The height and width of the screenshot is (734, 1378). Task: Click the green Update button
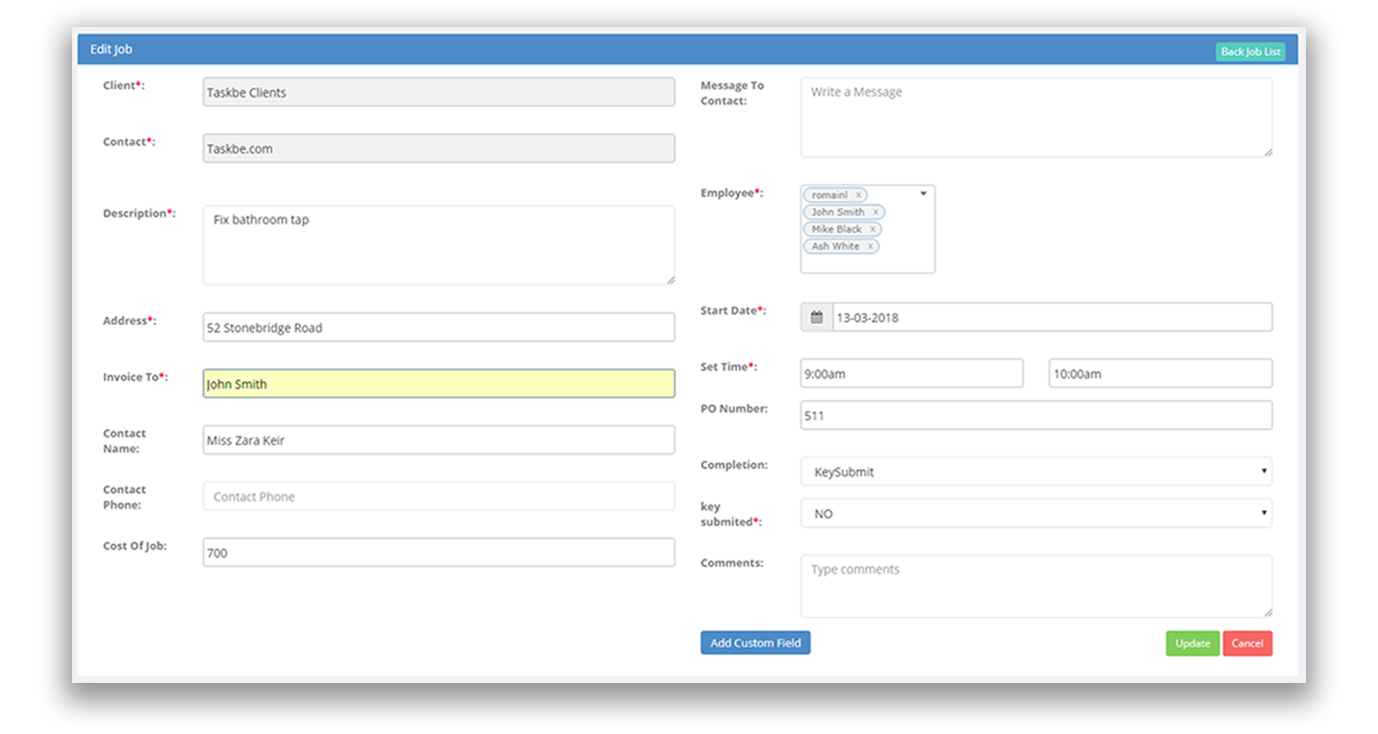pyautogui.click(x=1192, y=643)
